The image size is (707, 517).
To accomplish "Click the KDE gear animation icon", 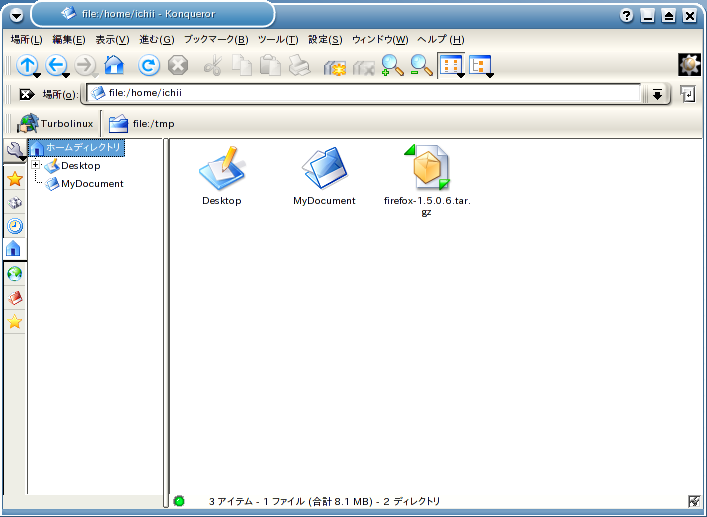I will (689, 65).
